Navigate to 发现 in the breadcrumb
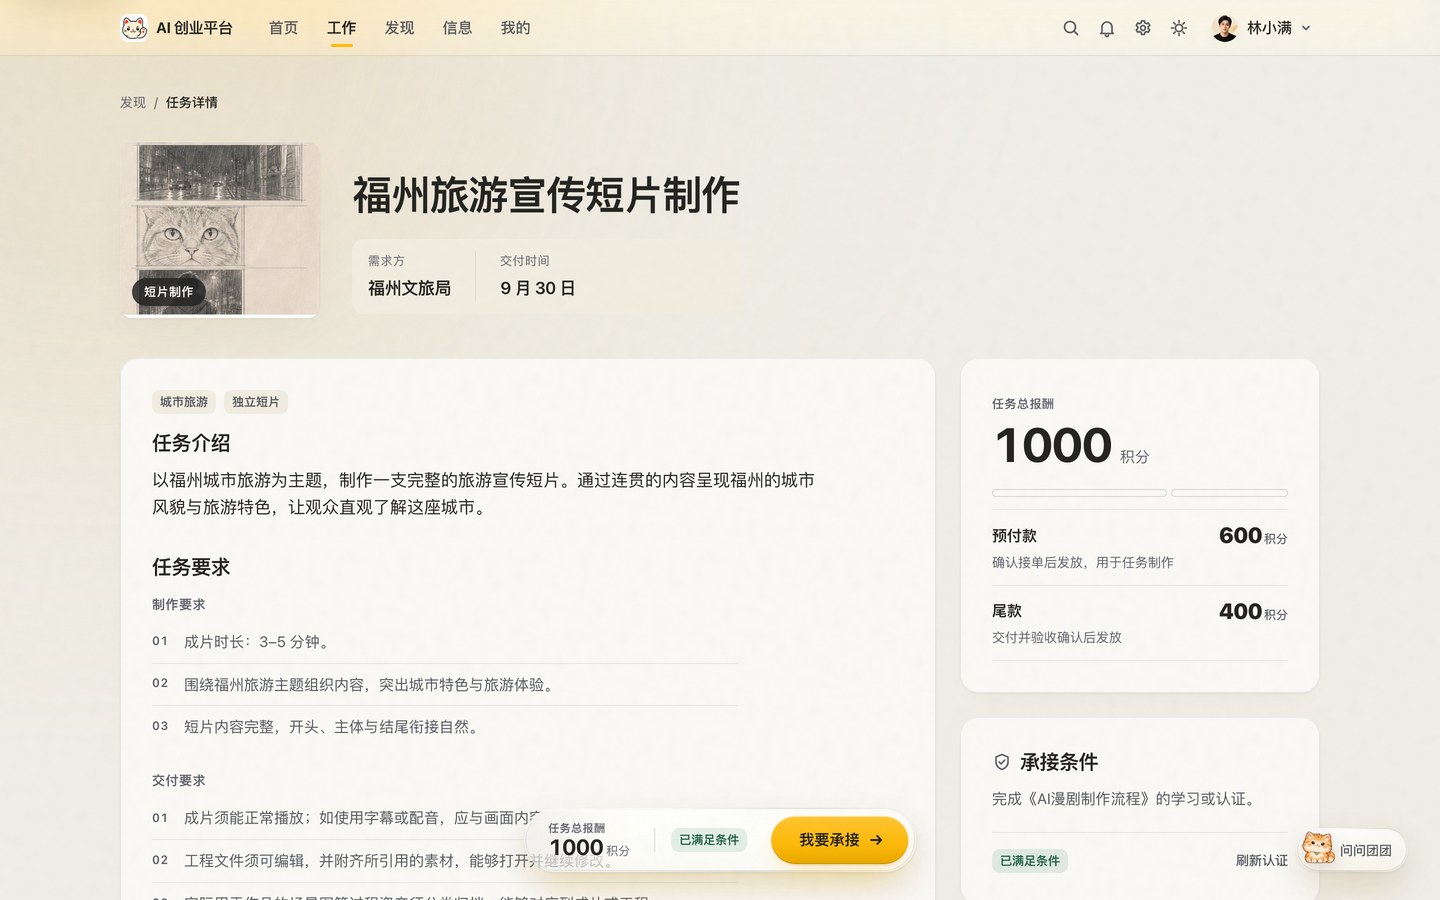1440x900 pixels. coord(133,102)
